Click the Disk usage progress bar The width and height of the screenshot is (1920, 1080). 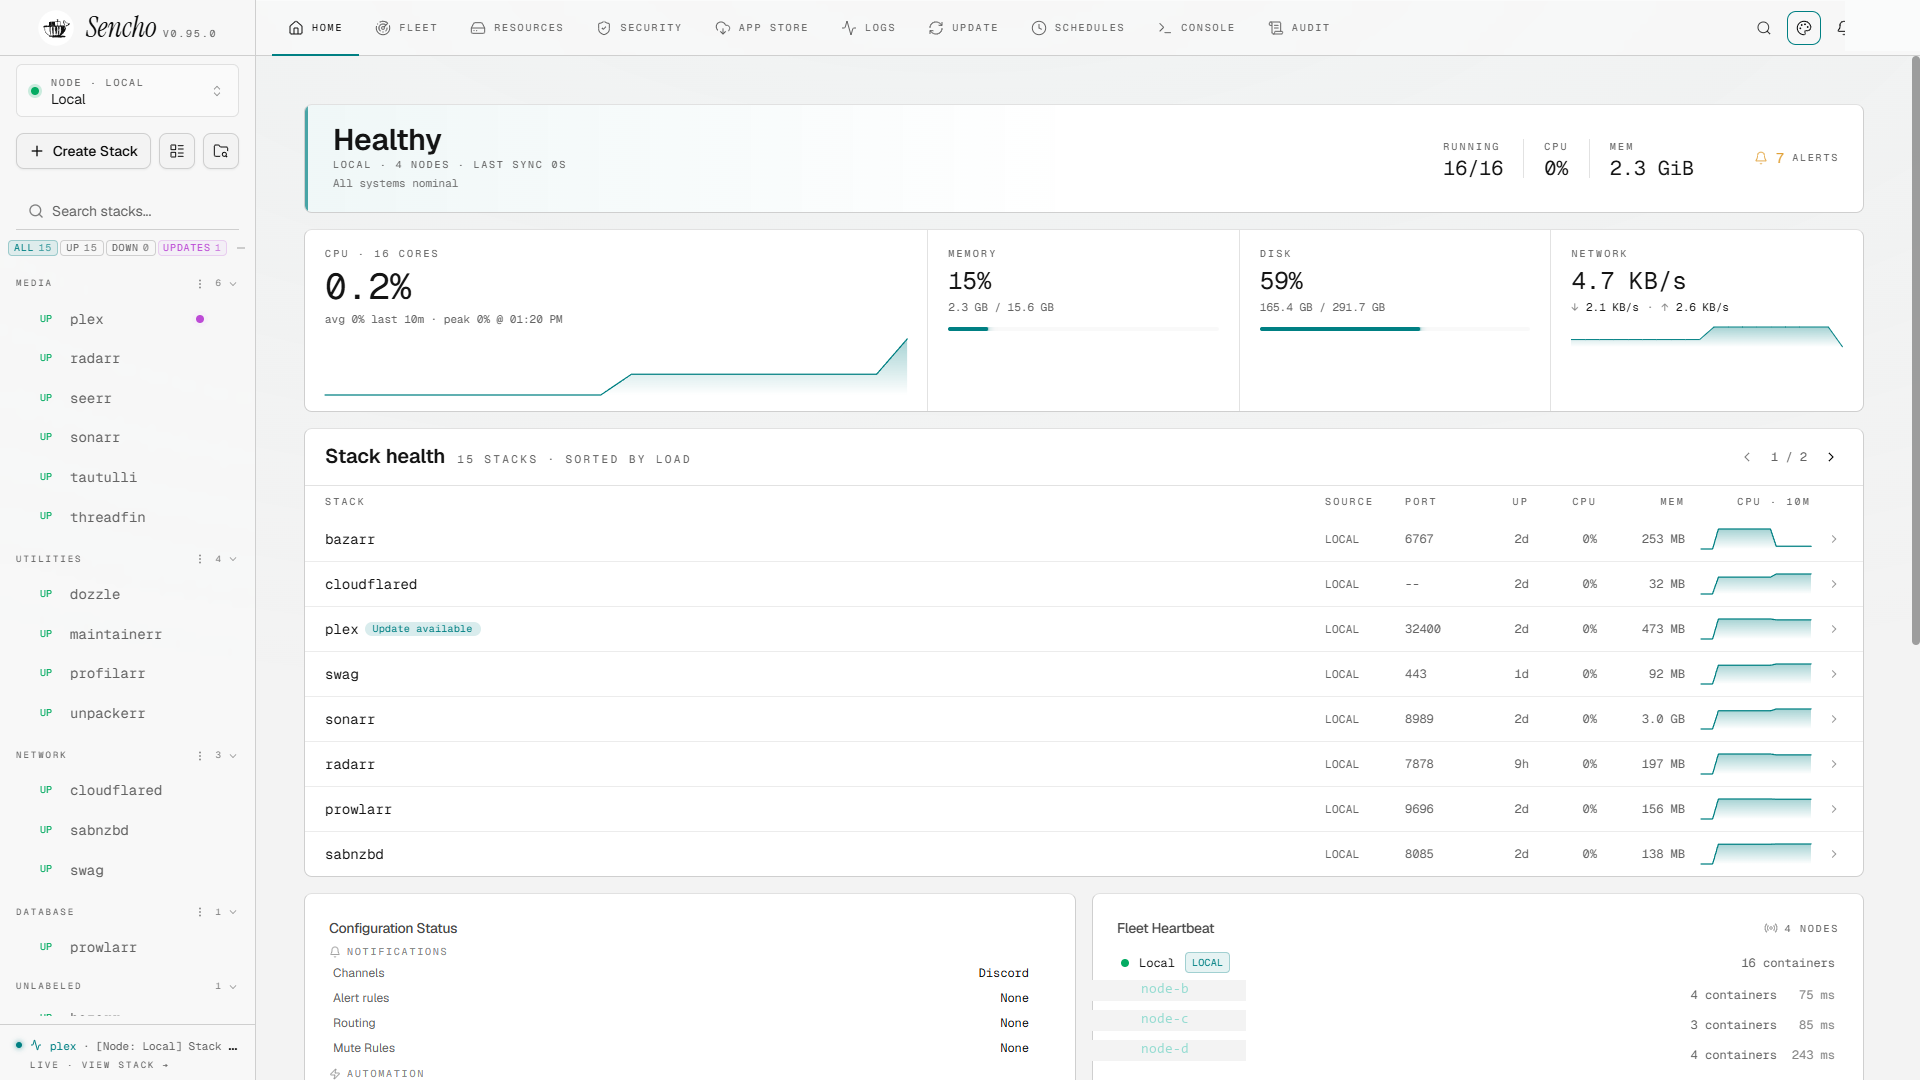[x=1394, y=328]
